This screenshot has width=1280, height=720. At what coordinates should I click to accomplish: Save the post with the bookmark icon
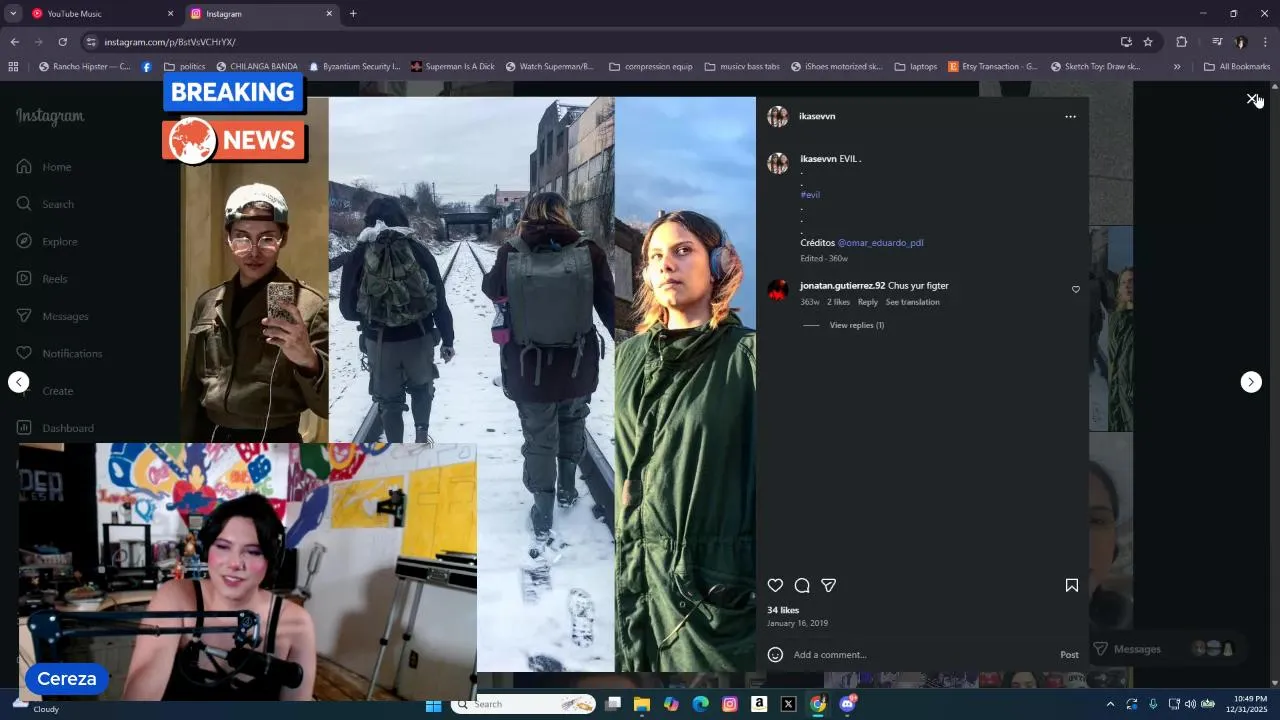pos(1071,585)
